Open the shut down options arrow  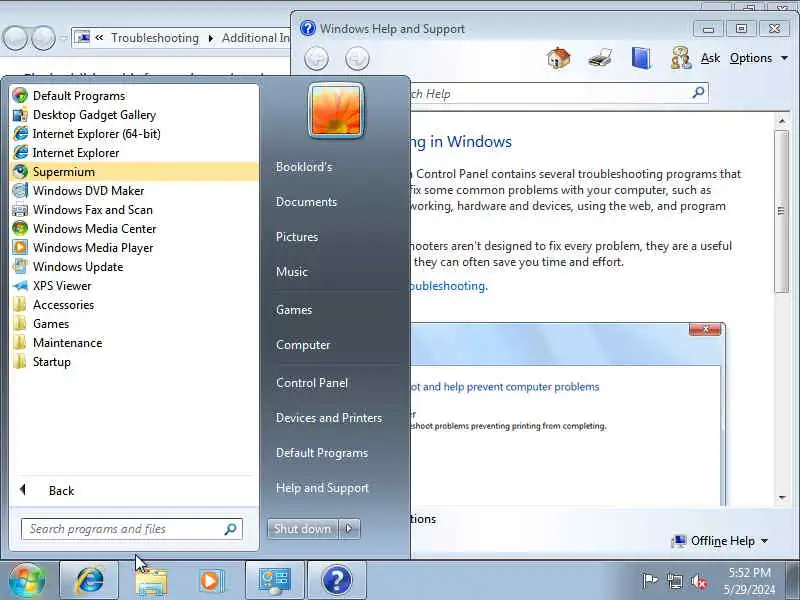tap(349, 529)
